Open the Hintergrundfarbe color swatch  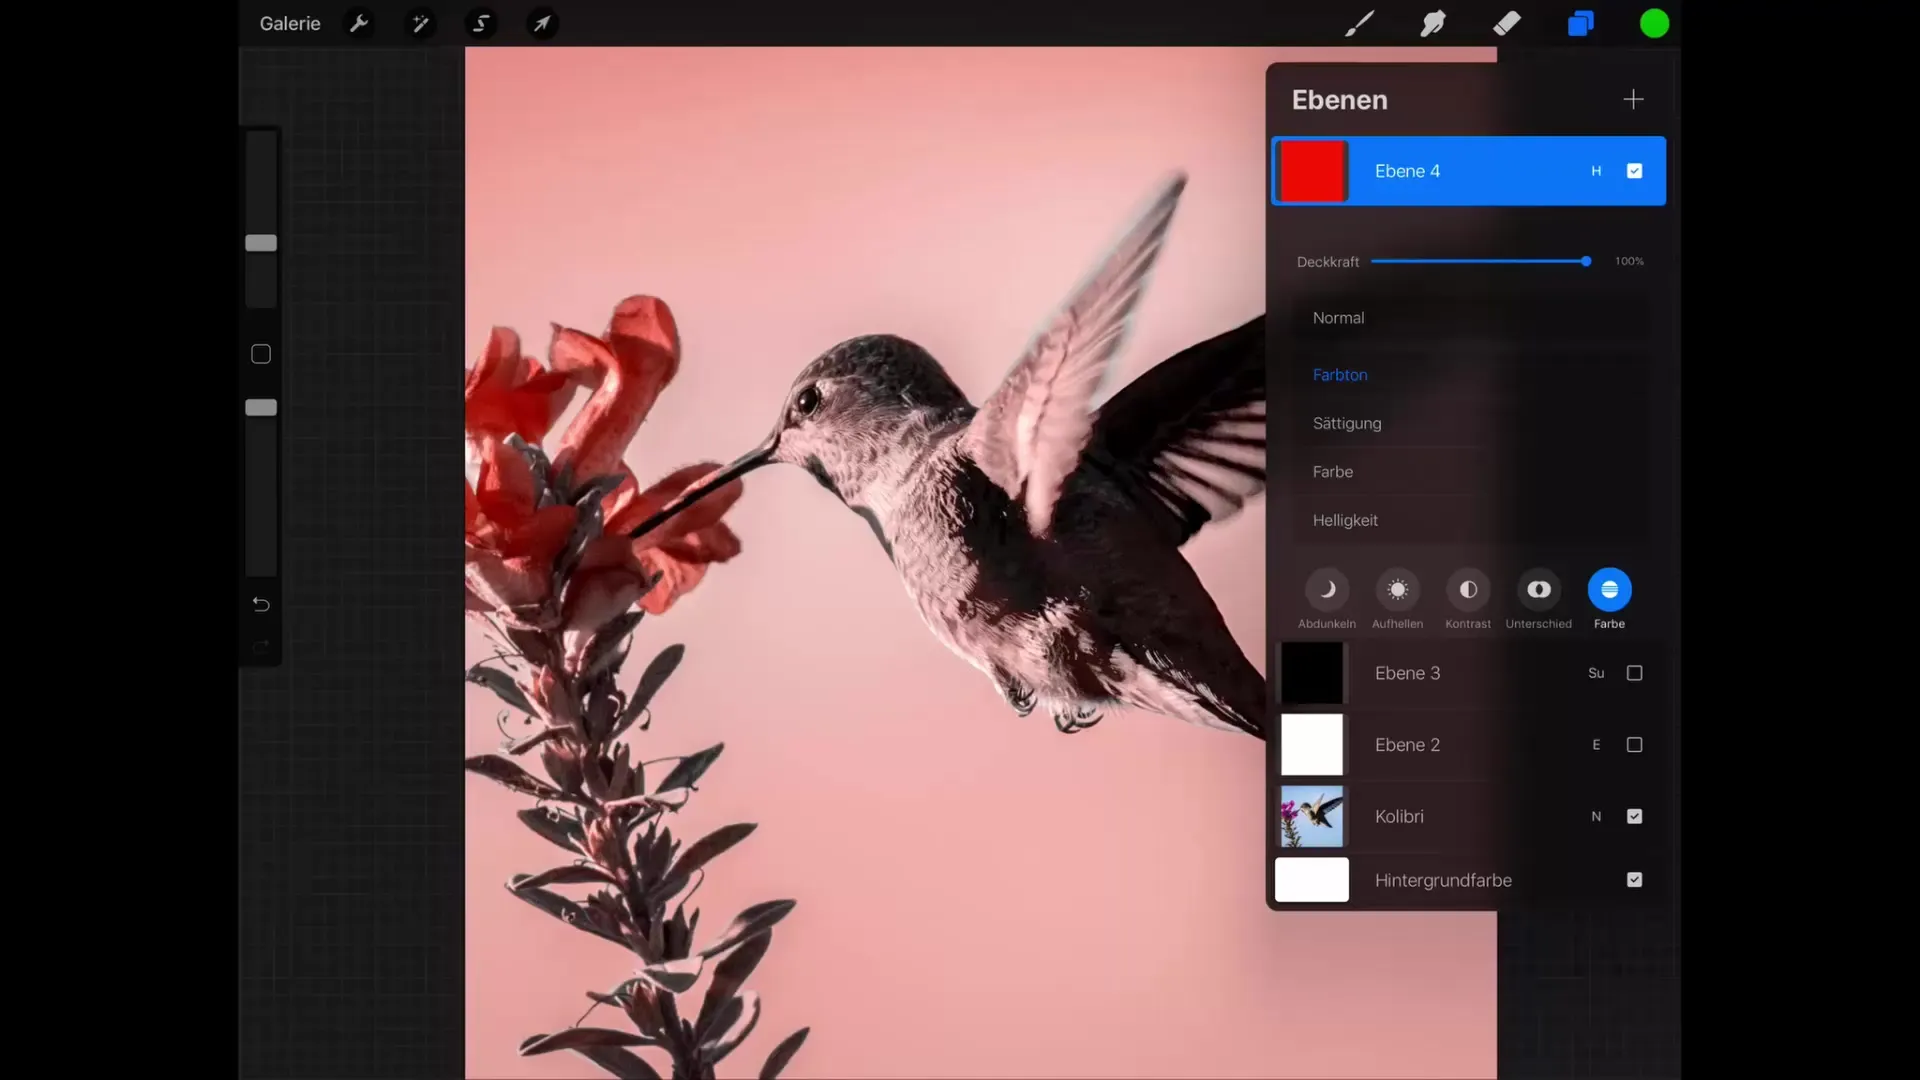point(1312,880)
